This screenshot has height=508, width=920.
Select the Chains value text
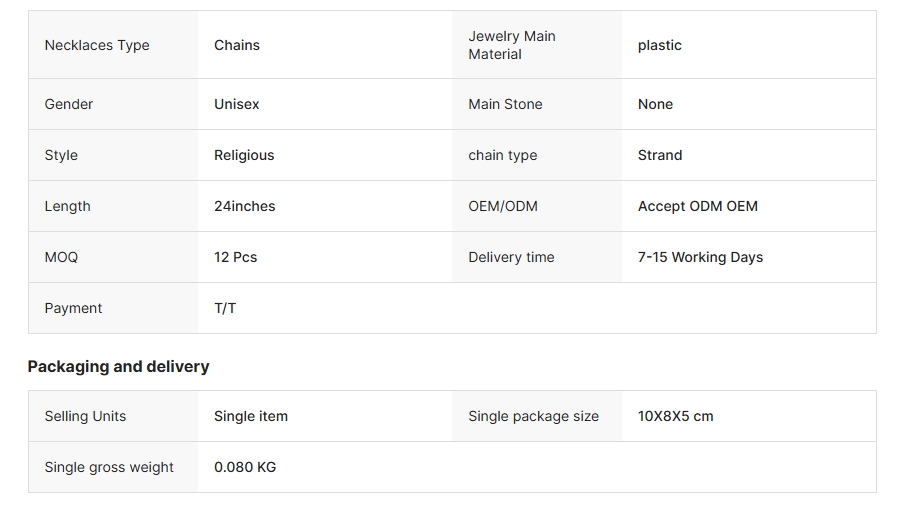(236, 45)
